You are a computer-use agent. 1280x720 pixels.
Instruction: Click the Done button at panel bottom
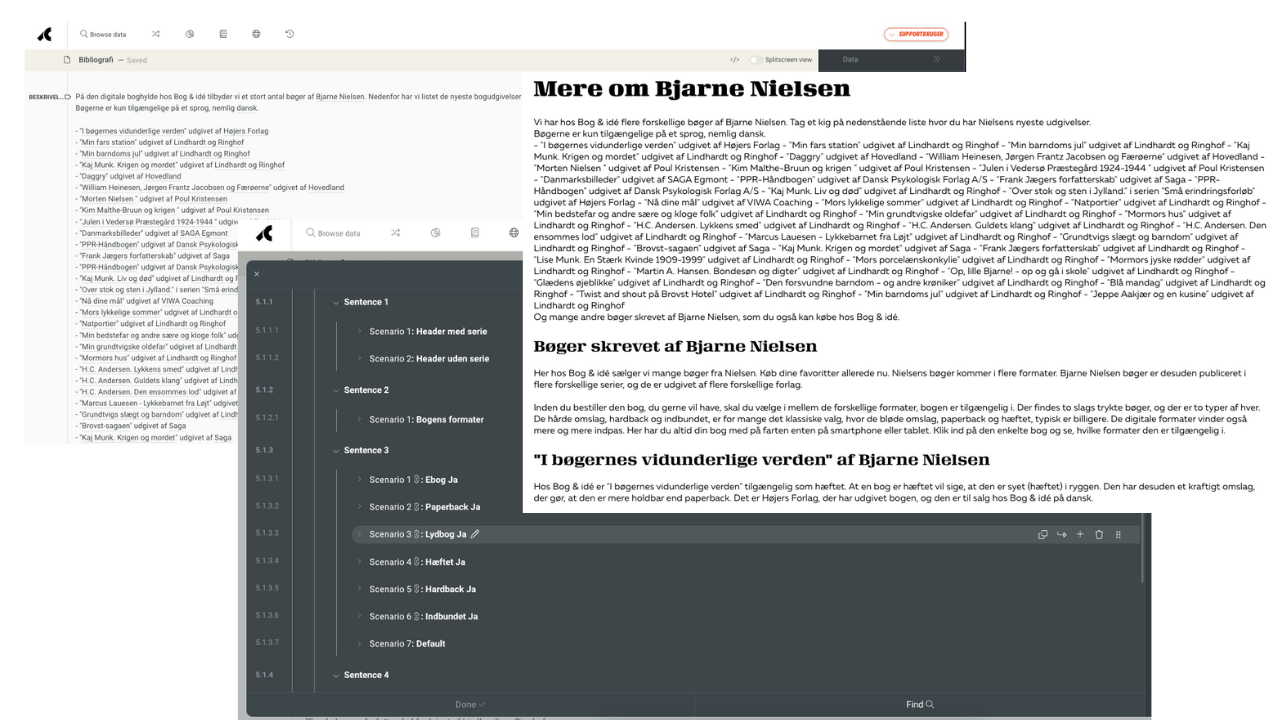pos(470,704)
